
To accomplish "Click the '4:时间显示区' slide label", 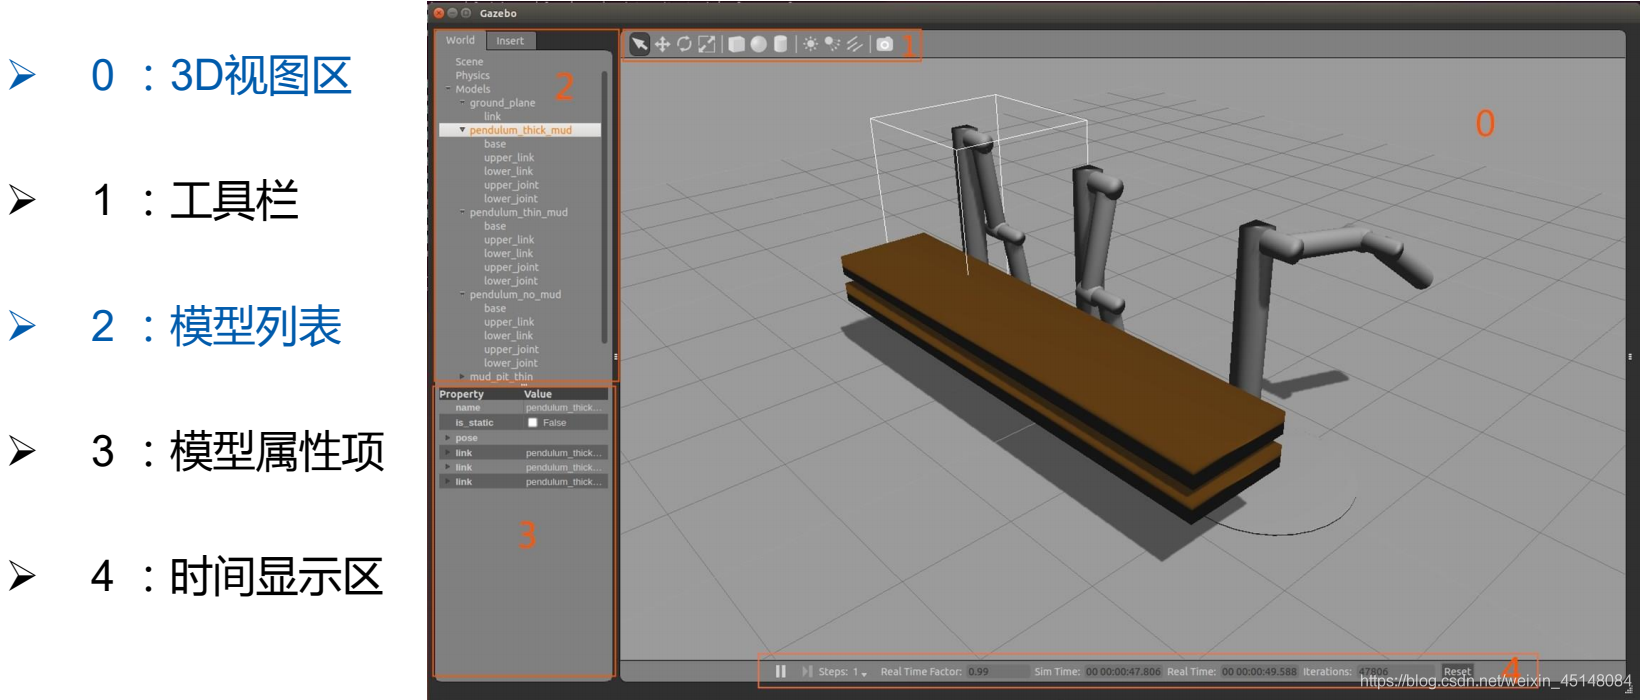I will (237, 576).
